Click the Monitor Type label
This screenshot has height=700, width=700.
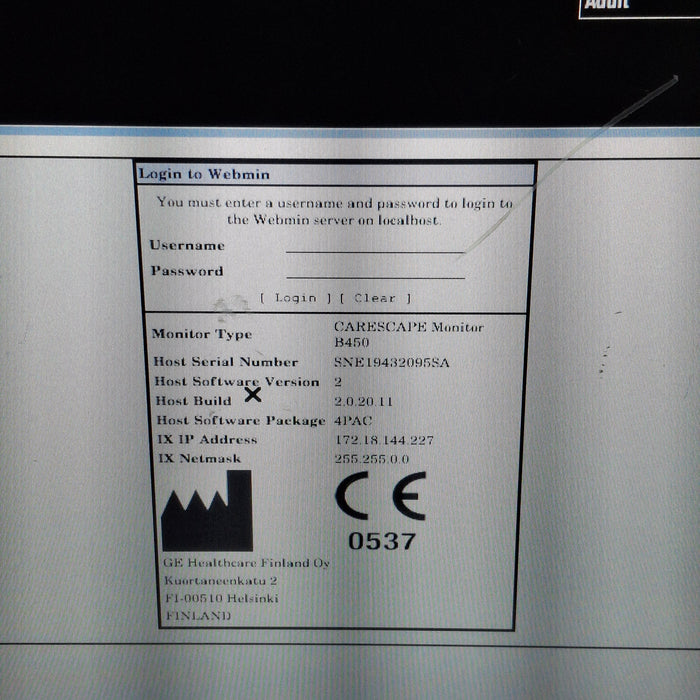point(202,334)
